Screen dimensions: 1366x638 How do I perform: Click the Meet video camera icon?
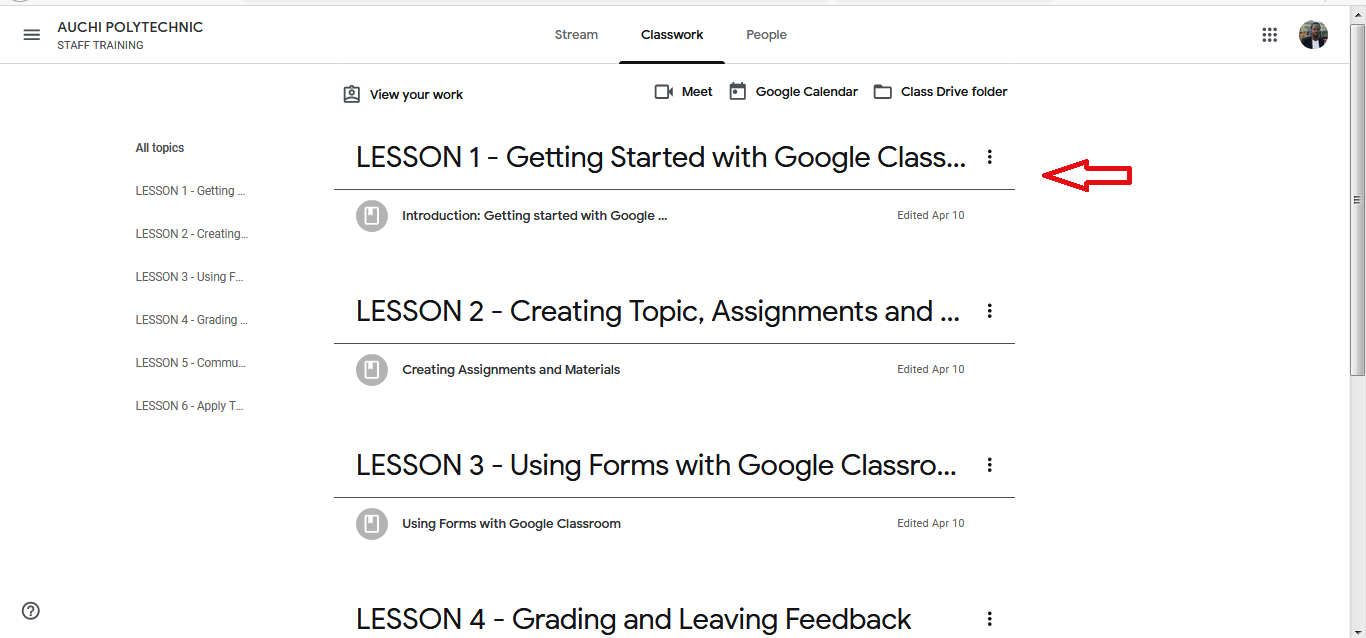pos(664,92)
